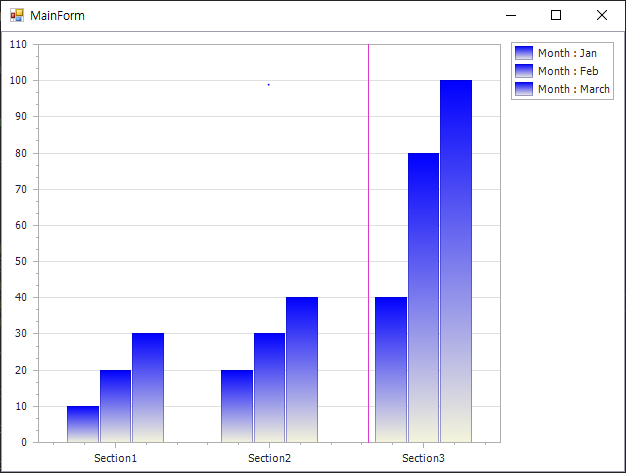Click the Section3 axis label
This screenshot has height=473, width=626.
click(423, 458)
